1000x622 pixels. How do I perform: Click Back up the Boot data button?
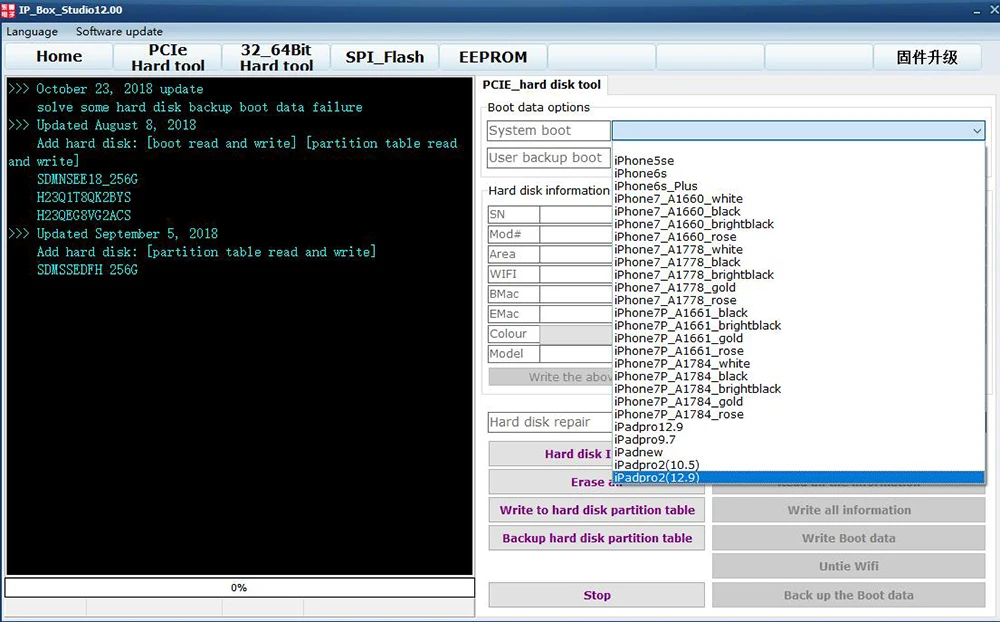click(849, 595)
